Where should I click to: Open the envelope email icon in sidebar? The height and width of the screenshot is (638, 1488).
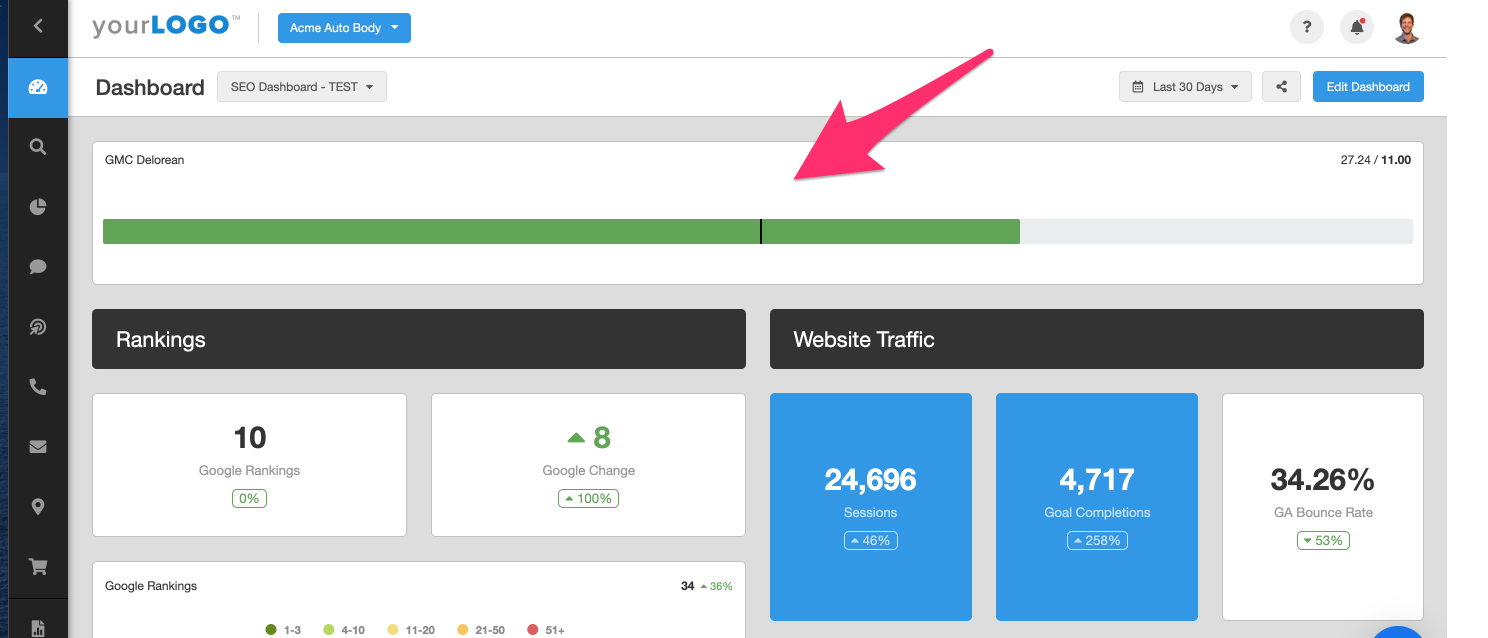(38, 447)
